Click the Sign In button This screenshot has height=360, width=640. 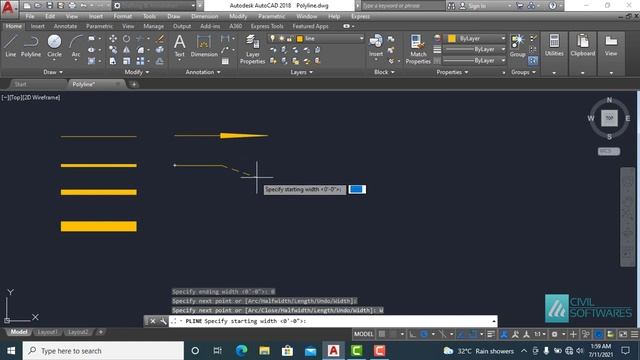tap(473, 6)
